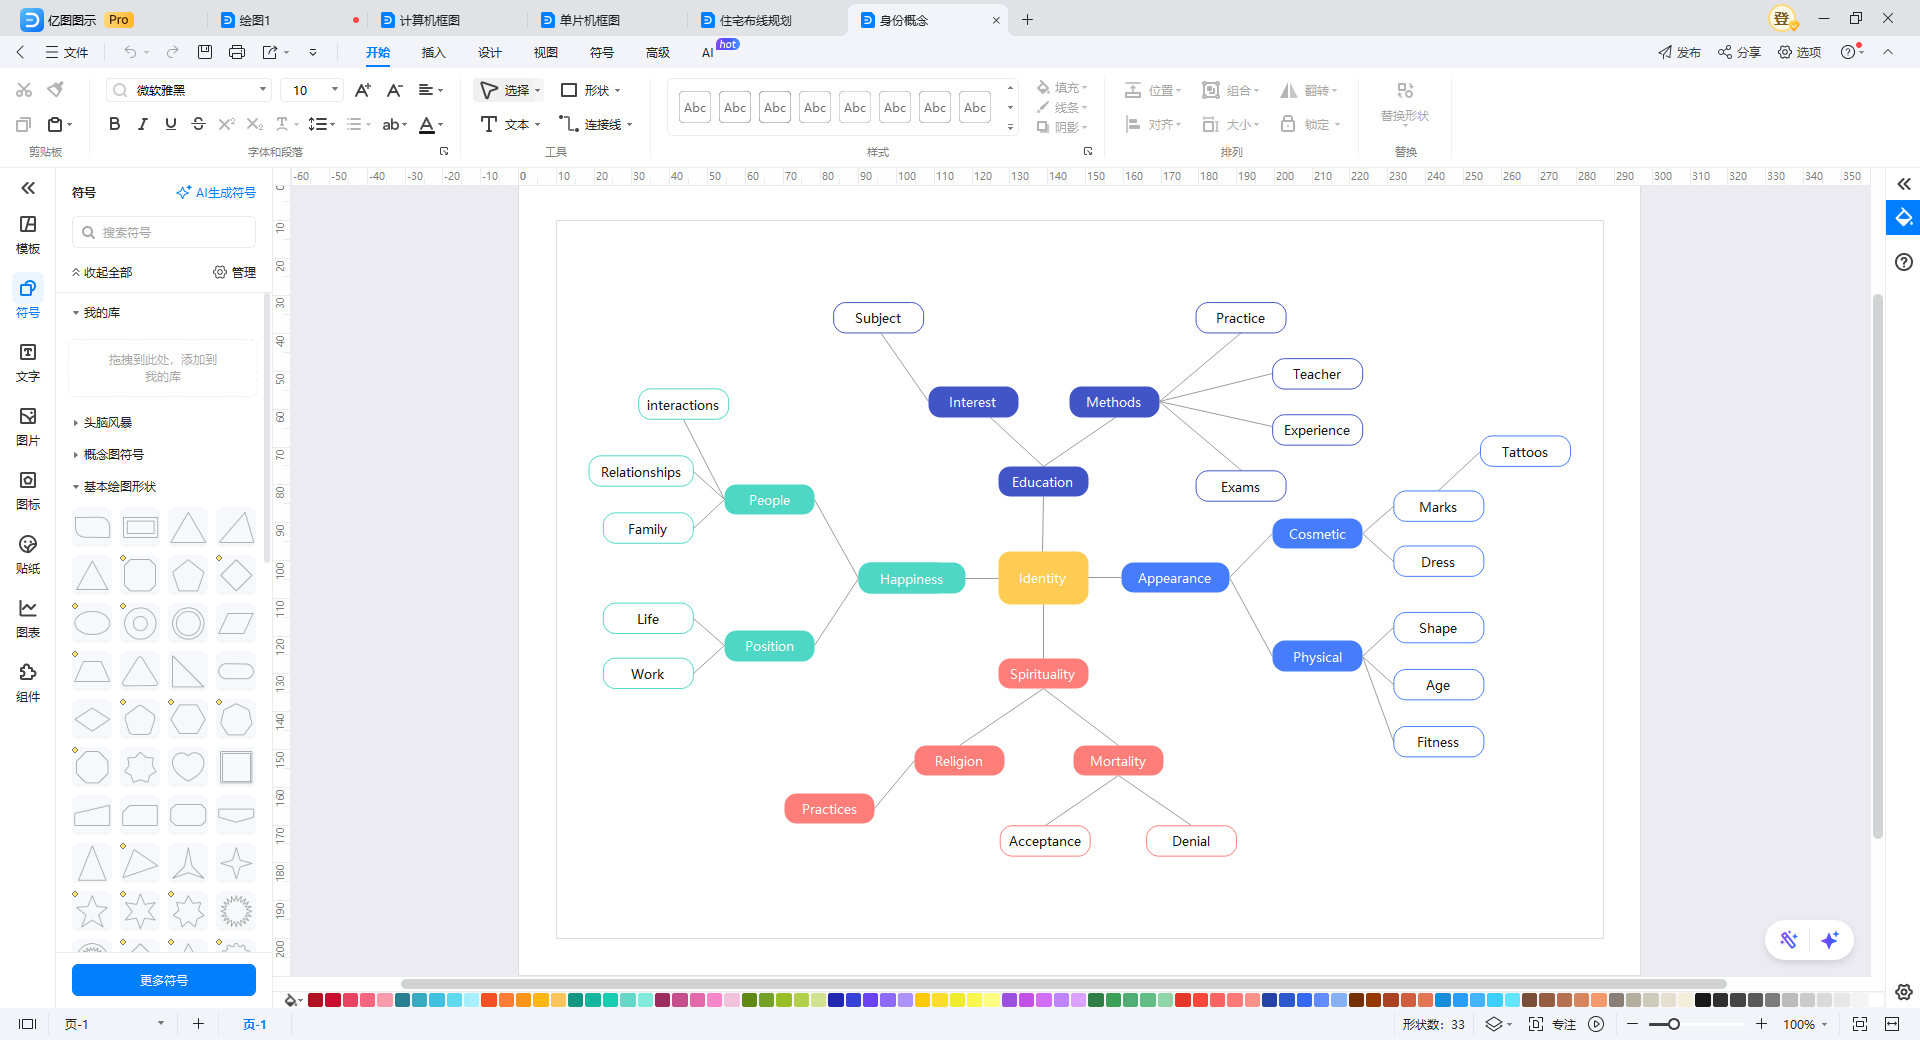
Task: Toggle Superscript formatting
Action: (226, 124)
